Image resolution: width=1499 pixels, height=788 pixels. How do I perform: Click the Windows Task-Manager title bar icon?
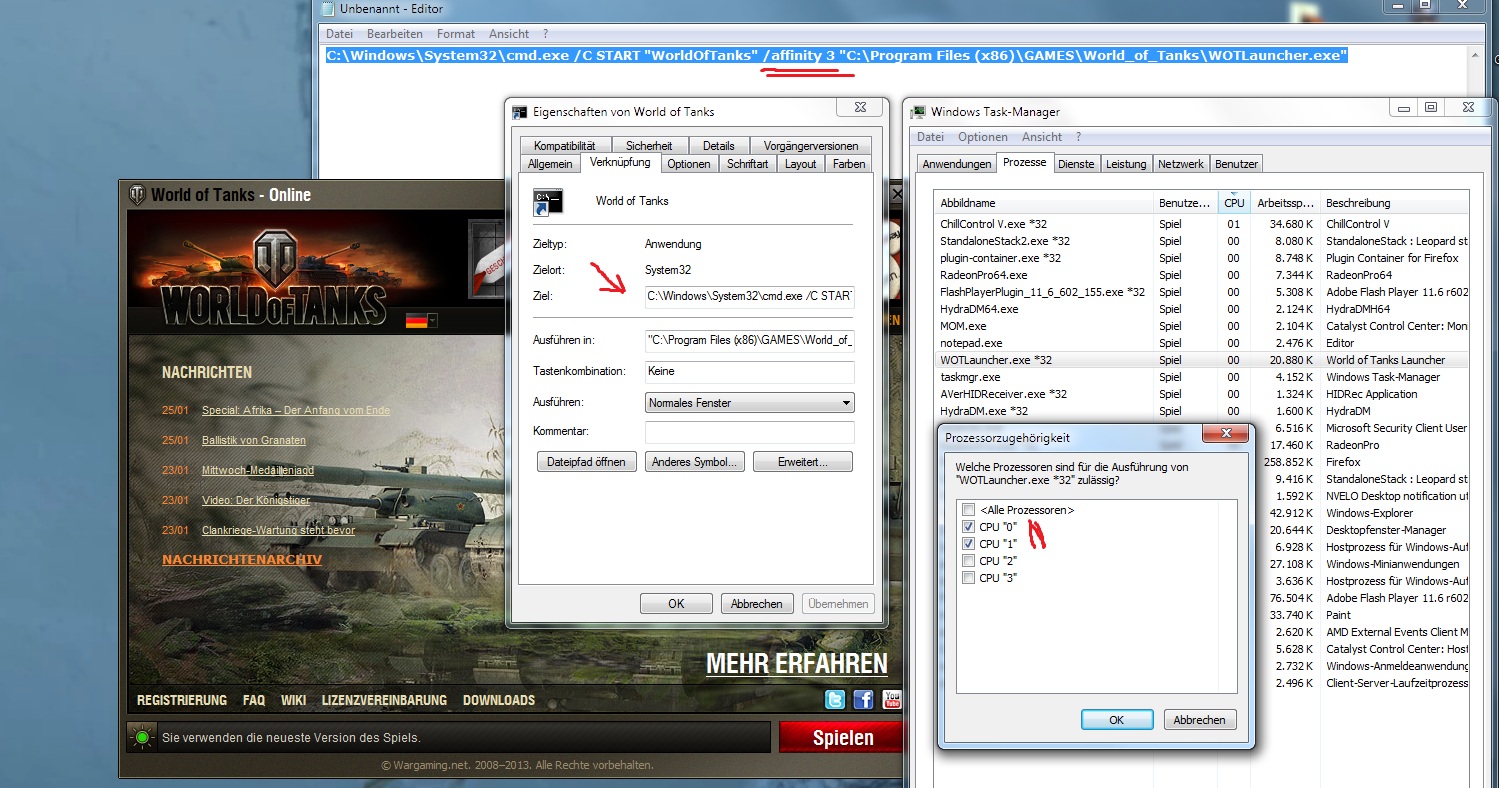point(919,111)
